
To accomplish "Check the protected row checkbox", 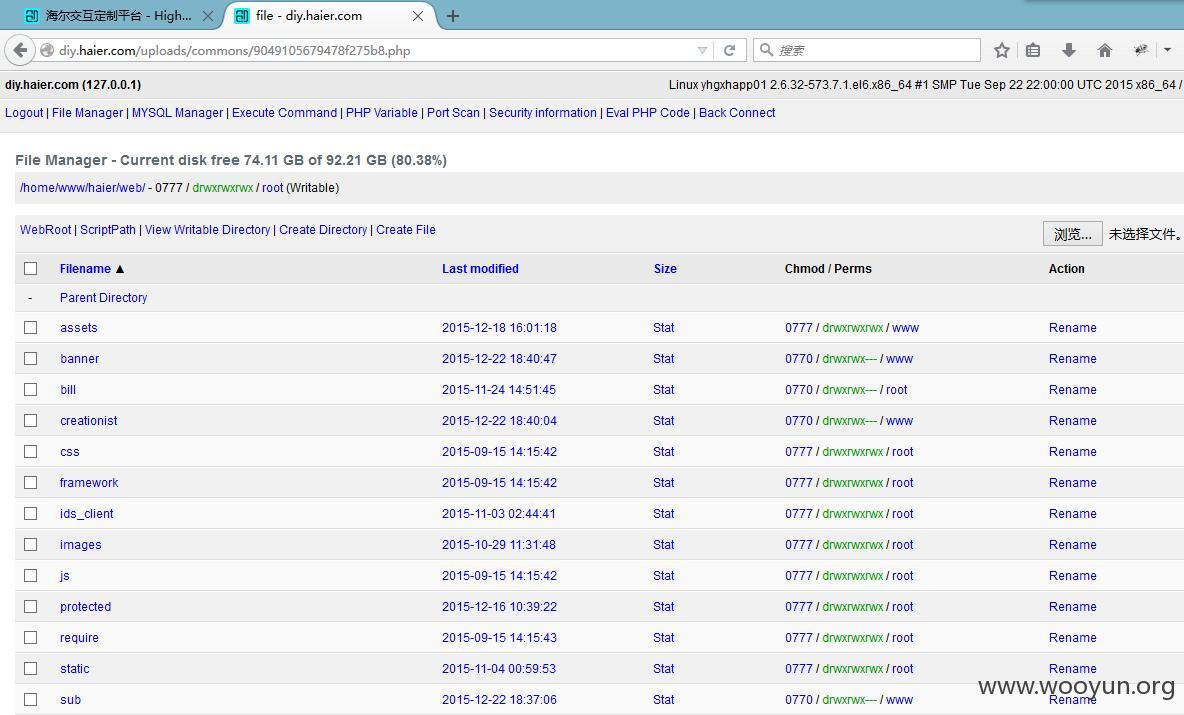I will tap(30, 606).
